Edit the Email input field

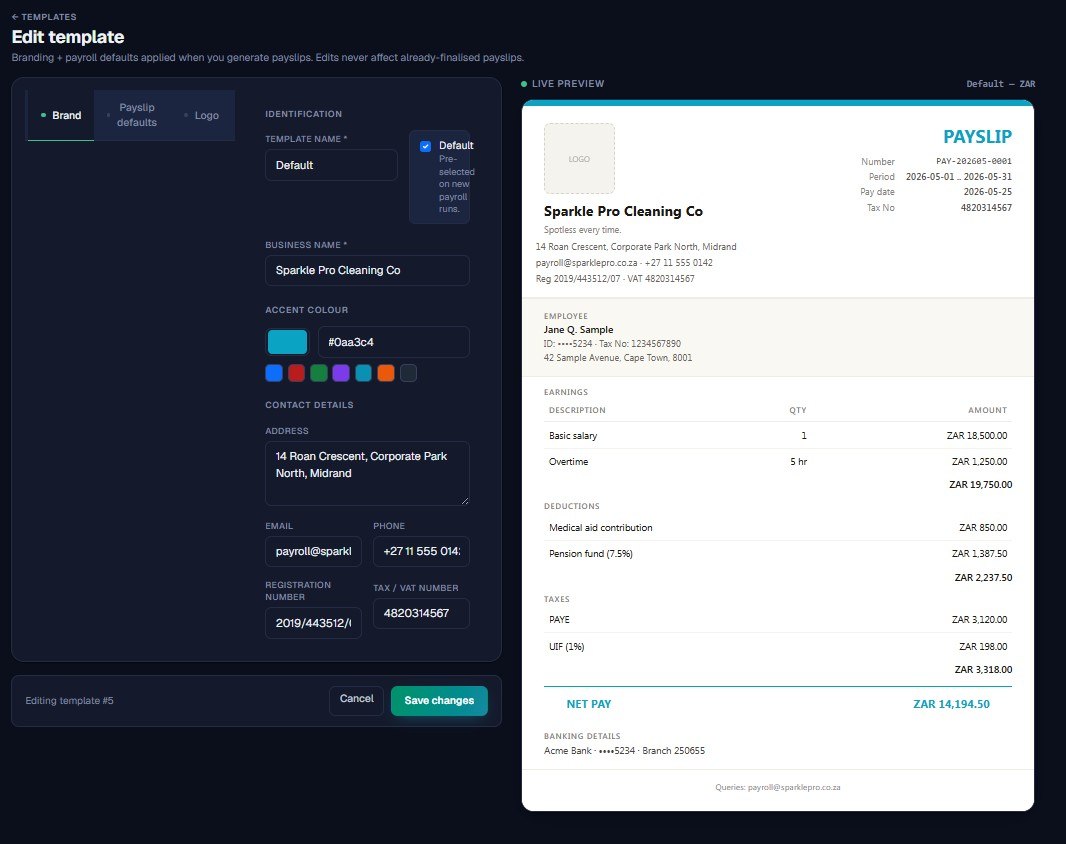click(x=313, y=552)
